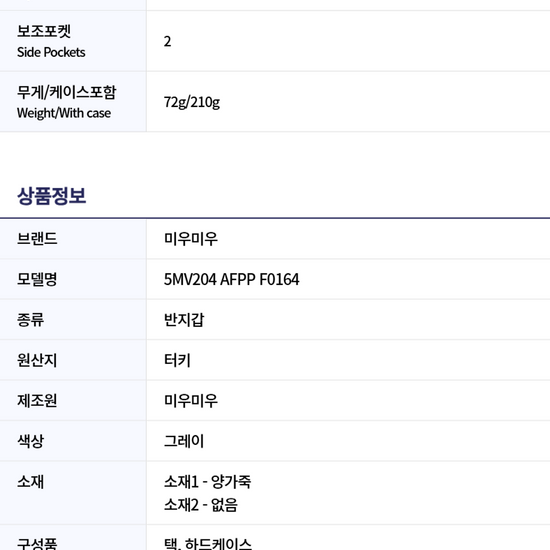
Task: Click the 모델명 label cell
Action: (73, 279)
